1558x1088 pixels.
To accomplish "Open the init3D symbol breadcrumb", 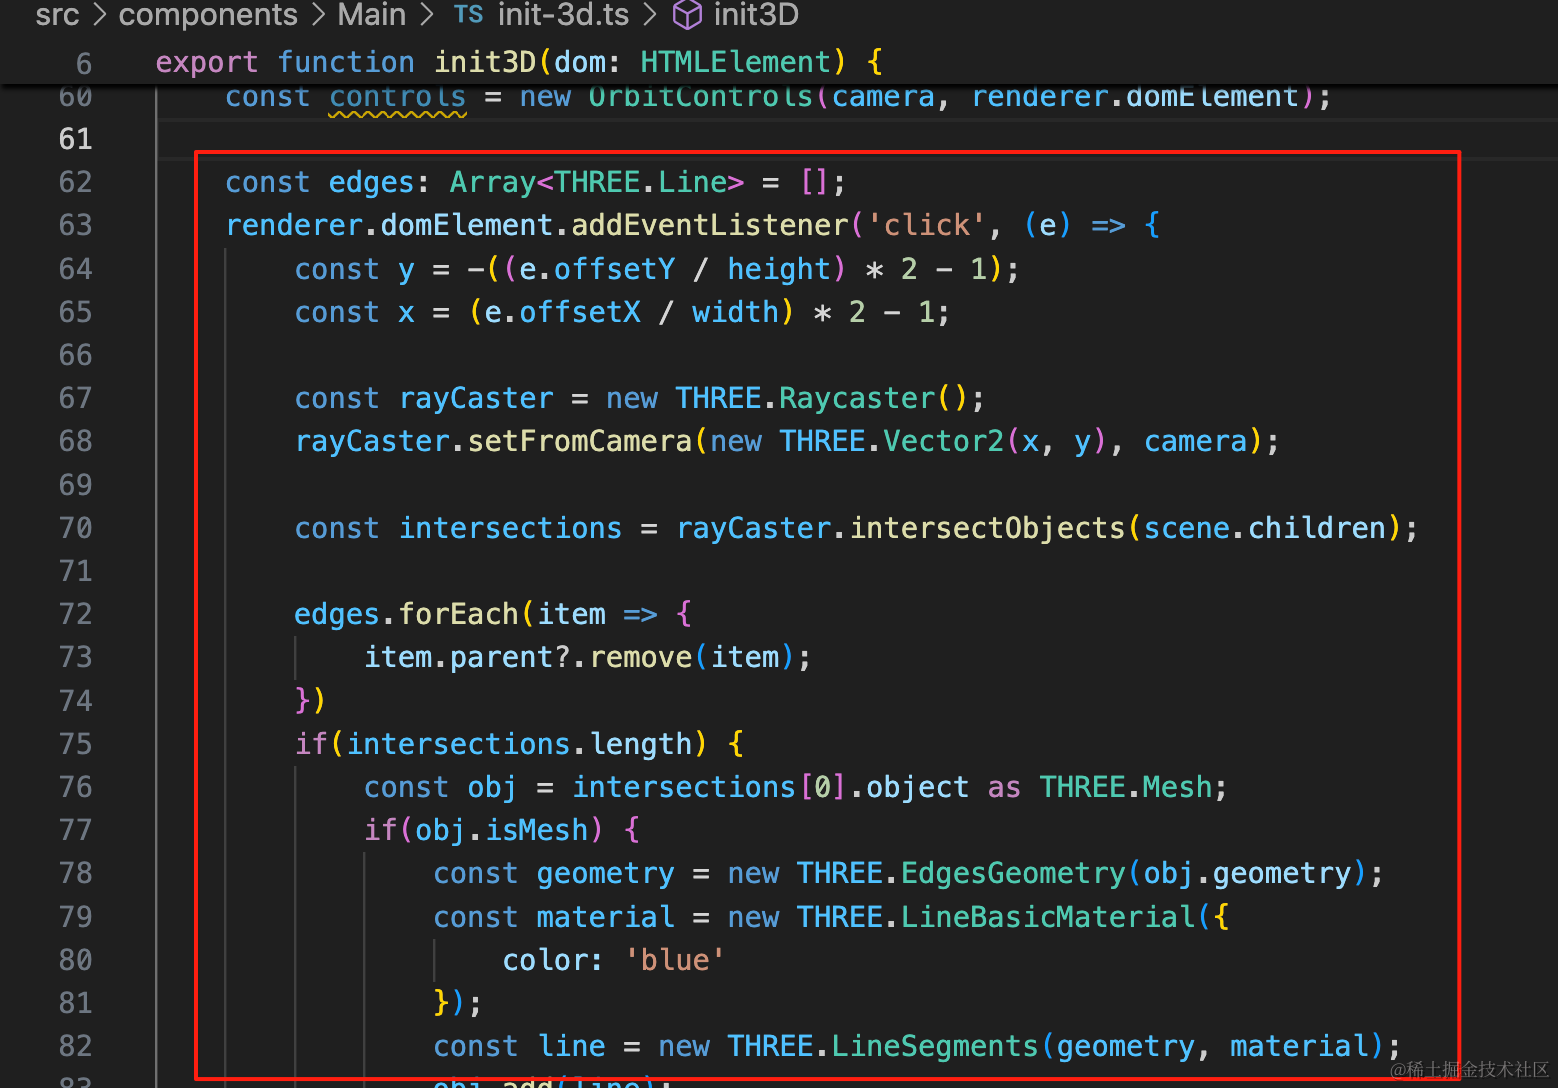I will pos(756,15).
